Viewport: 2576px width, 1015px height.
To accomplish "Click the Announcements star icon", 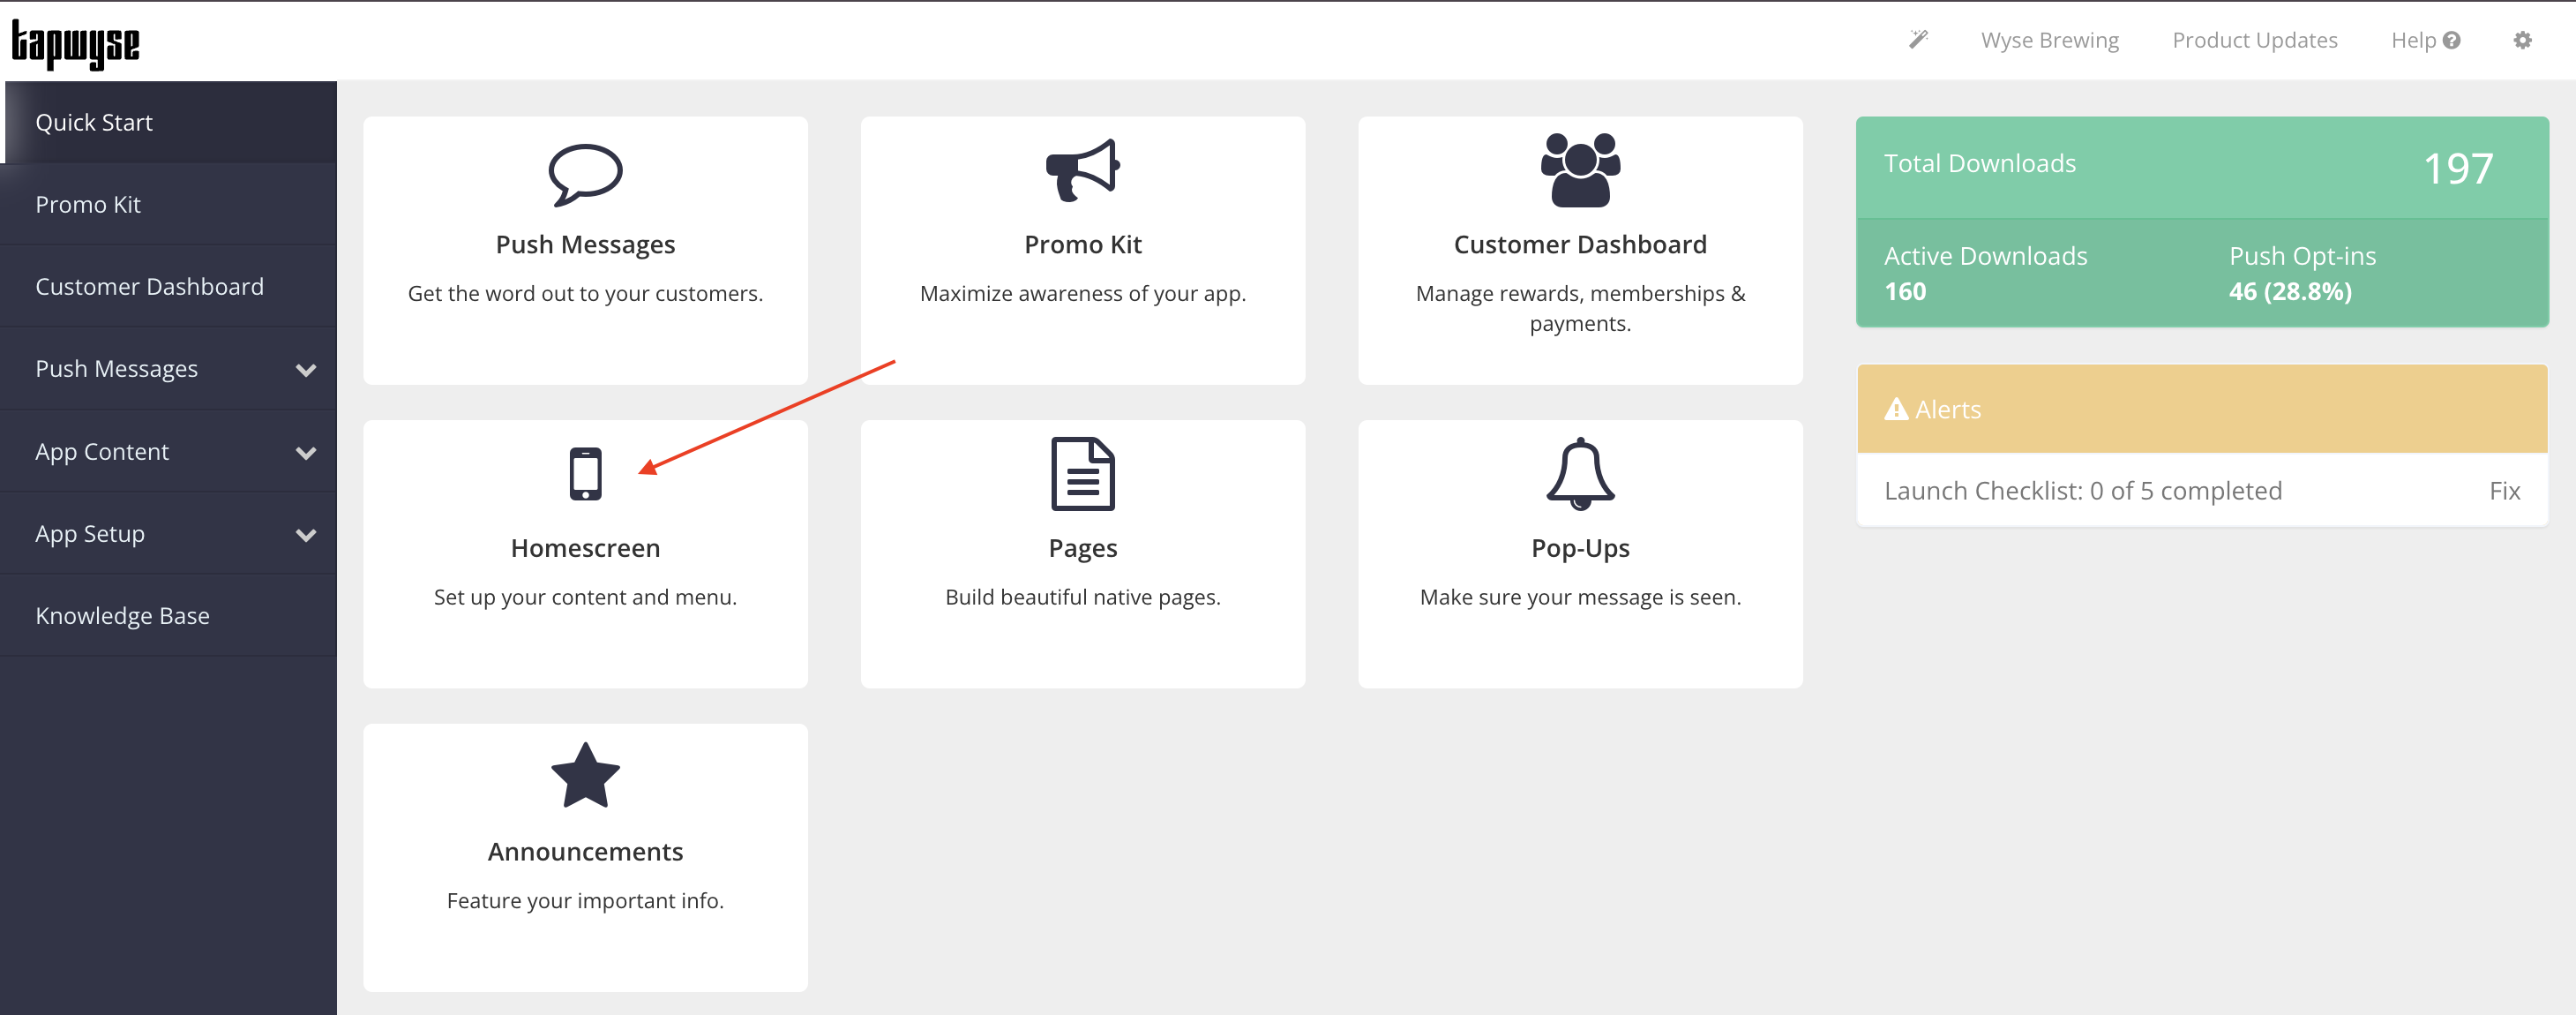I will (x=585, y=776).
